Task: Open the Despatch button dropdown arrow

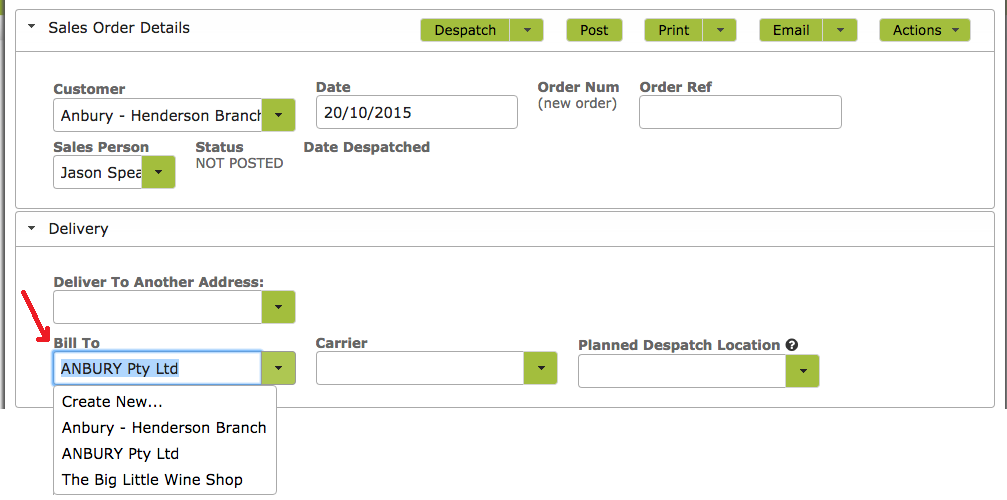Action: 527,30
